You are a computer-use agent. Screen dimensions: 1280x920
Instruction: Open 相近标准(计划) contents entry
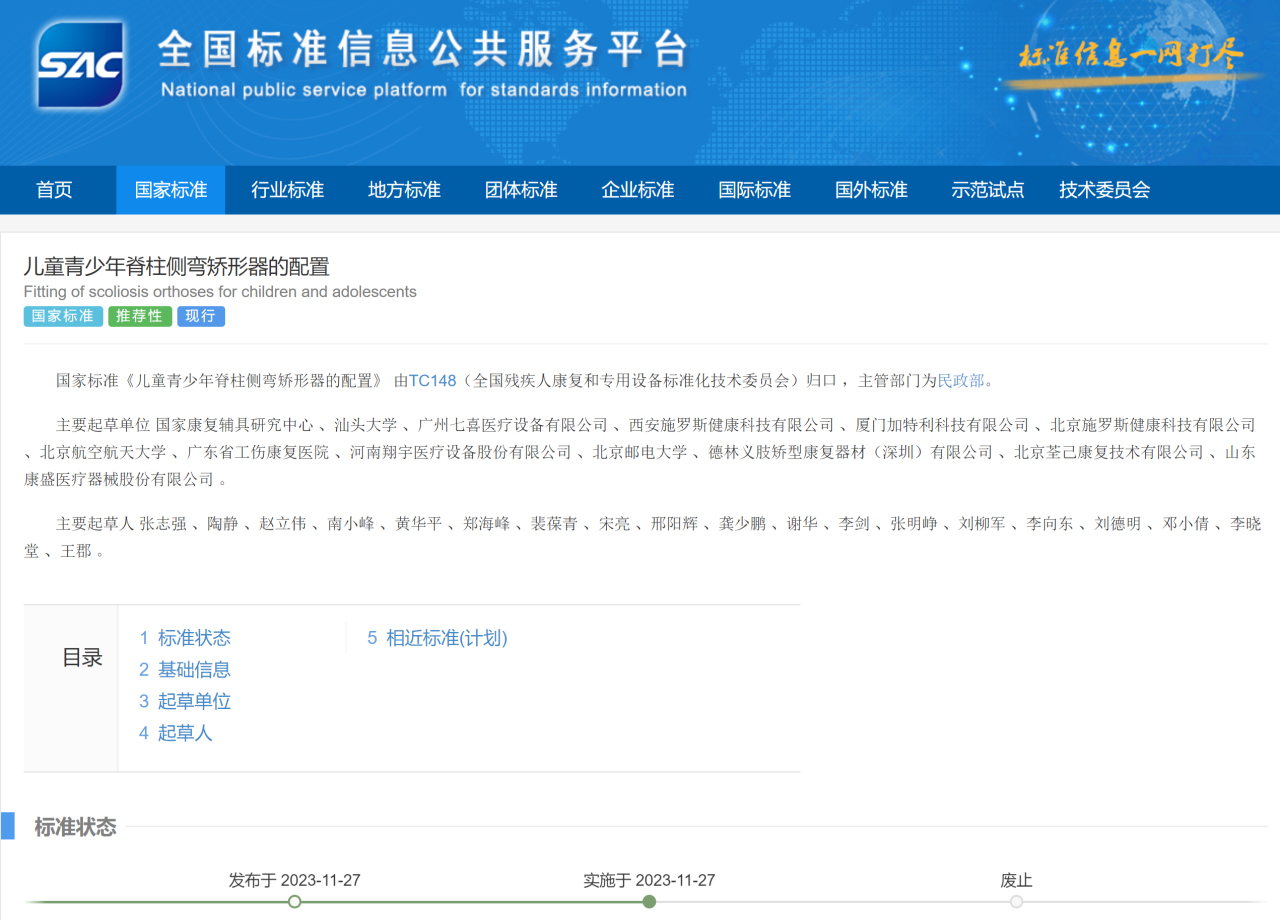coord(437,638)
